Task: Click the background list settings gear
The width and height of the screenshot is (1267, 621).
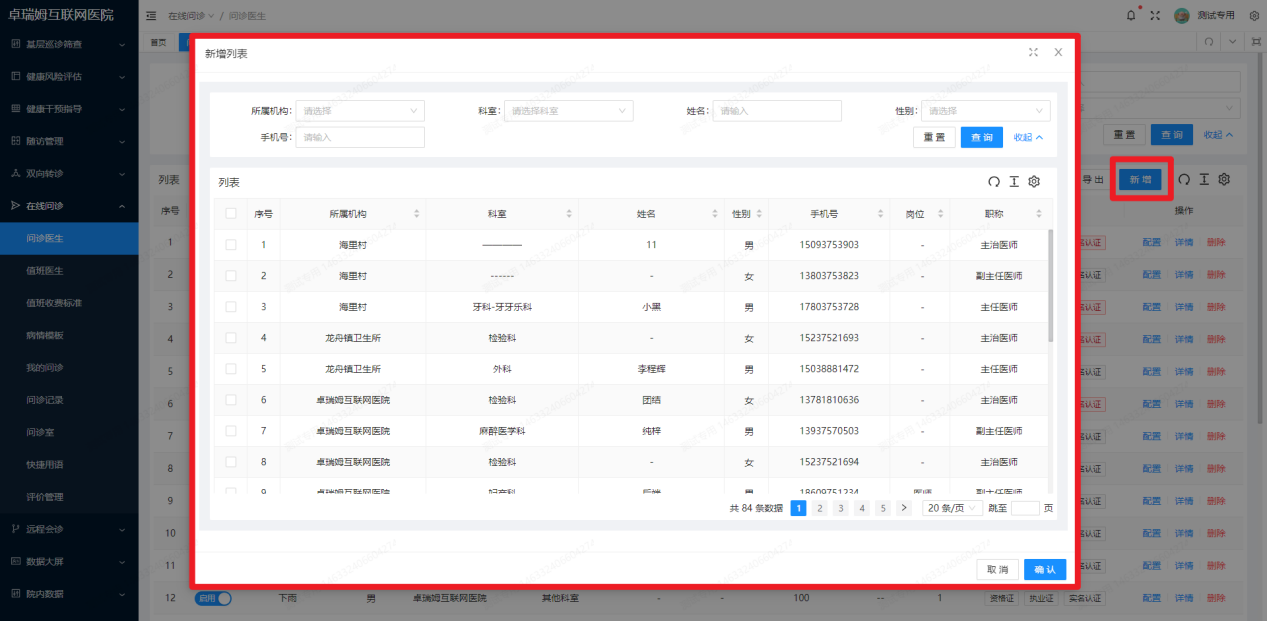Action: tap(1224, 179)
